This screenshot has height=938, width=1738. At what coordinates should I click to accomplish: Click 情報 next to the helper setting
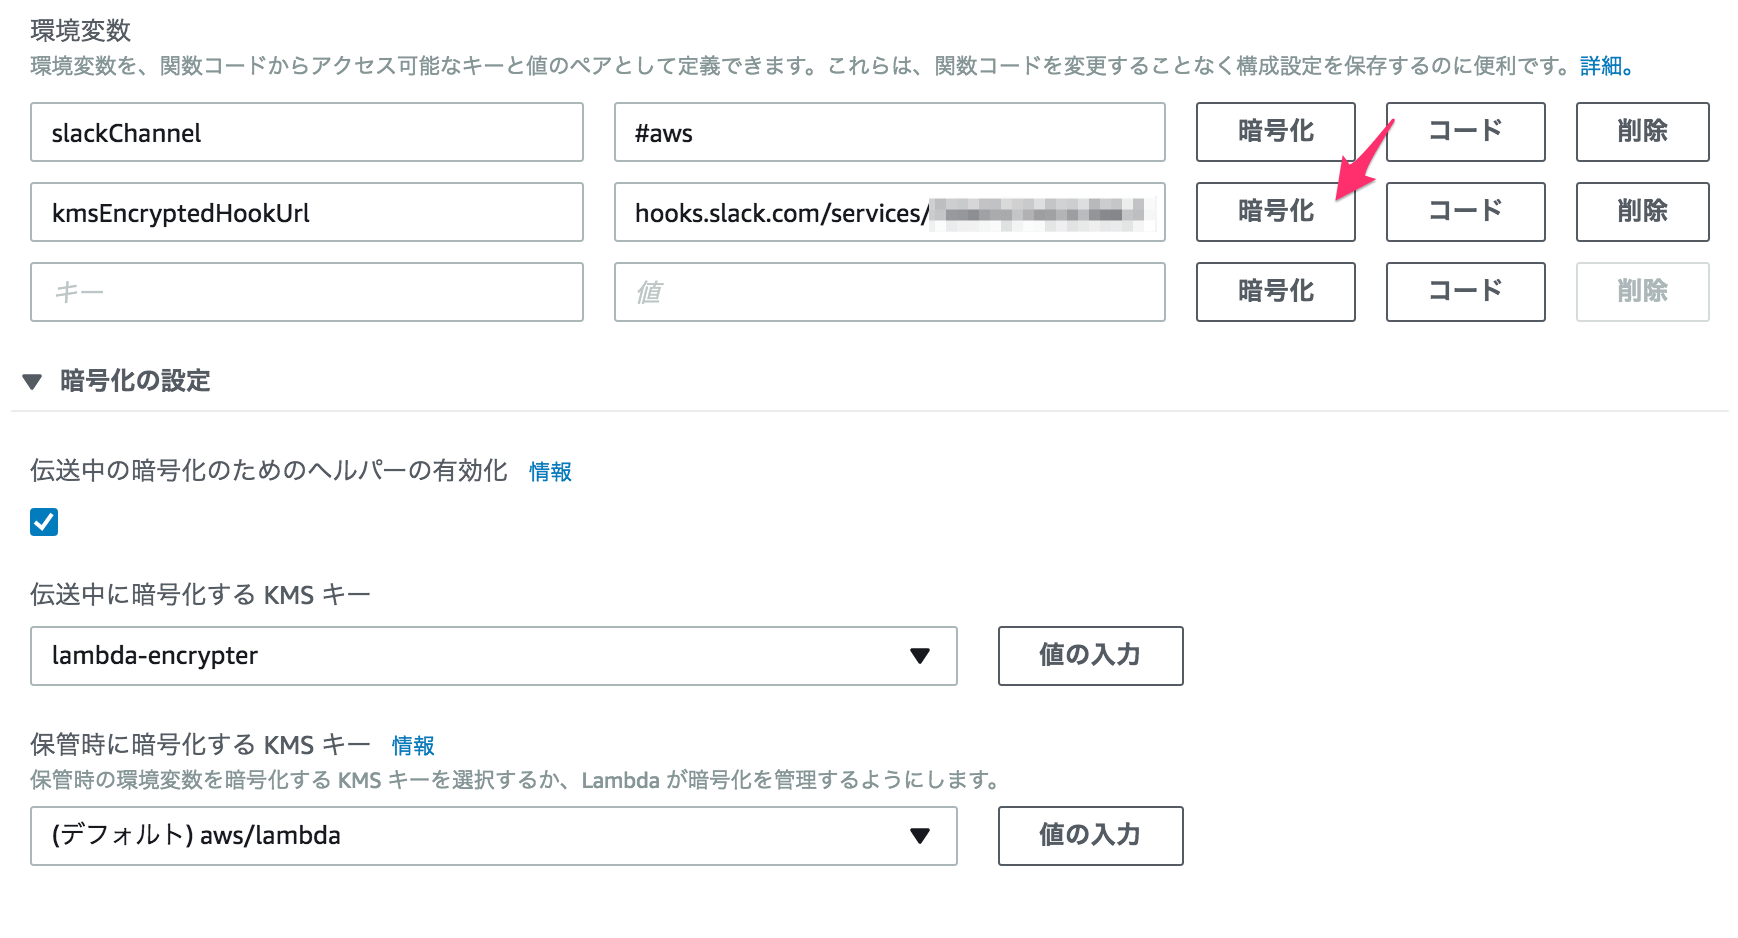[549, 471]
